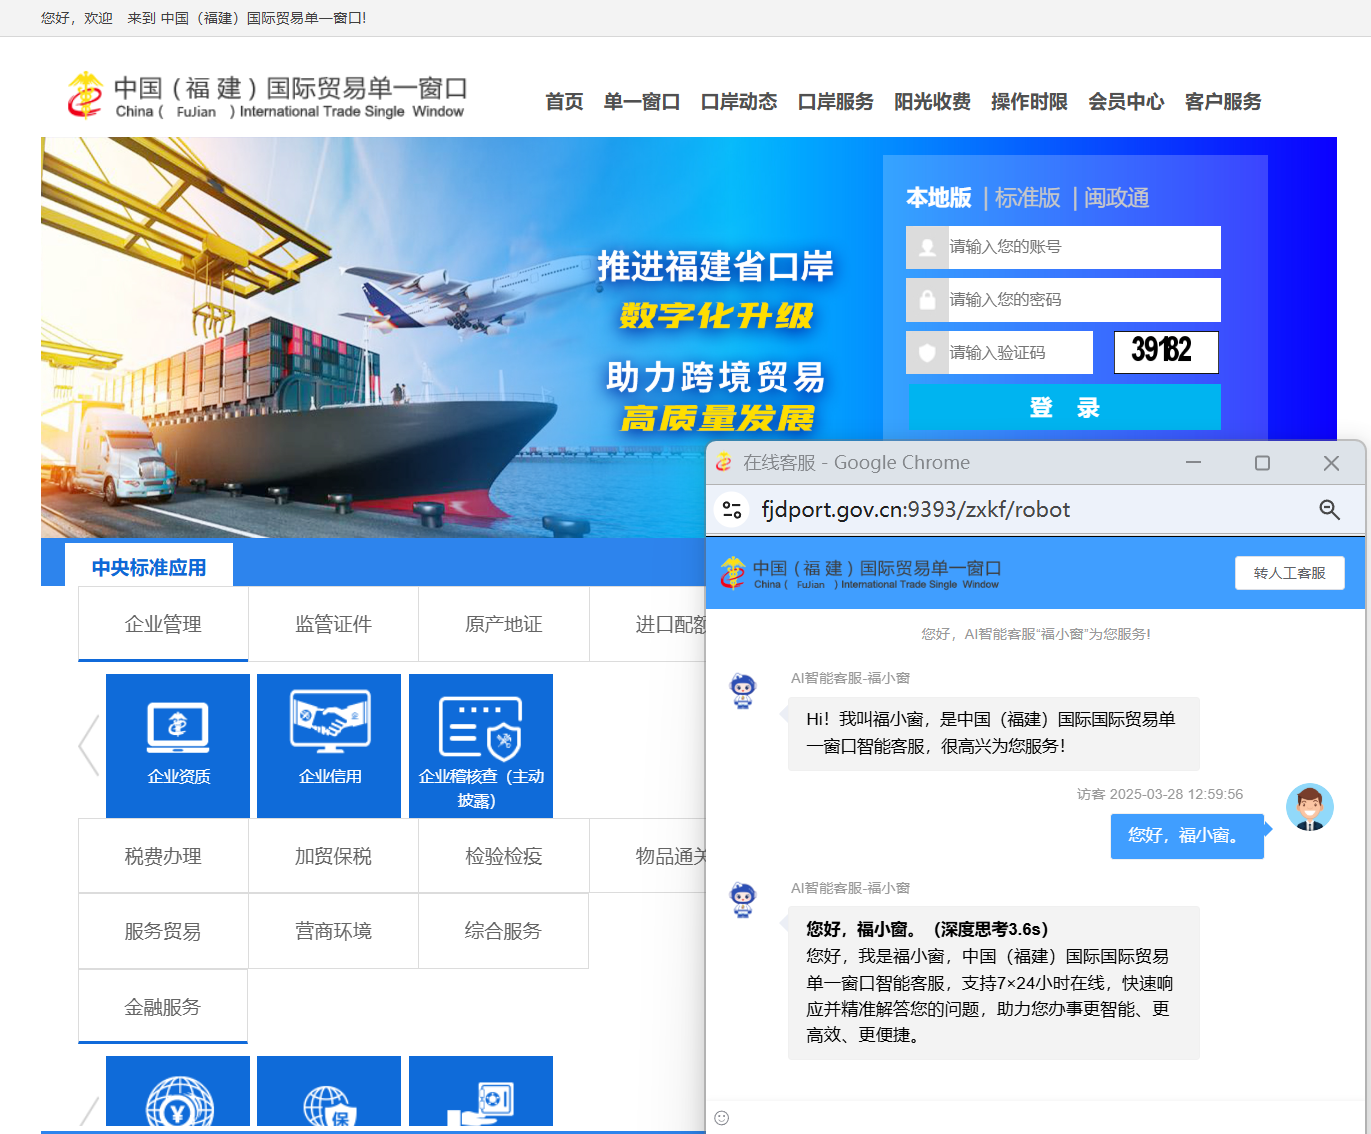The image size is (1371, 1134).
Task: Click the zoom magnifier in the address bar
Action: [x=1329, y=510]
